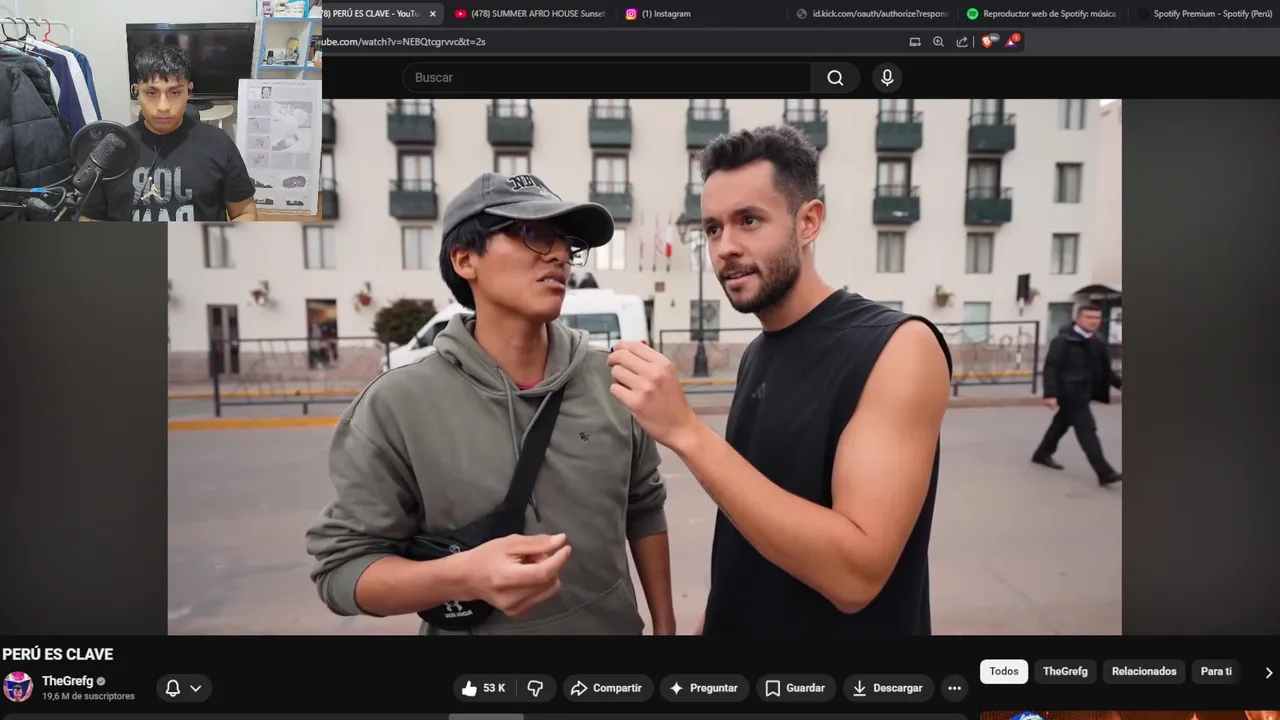Switch to Reproductor web de Spotify tab

pyautogui.click(x=1042, y=14)
